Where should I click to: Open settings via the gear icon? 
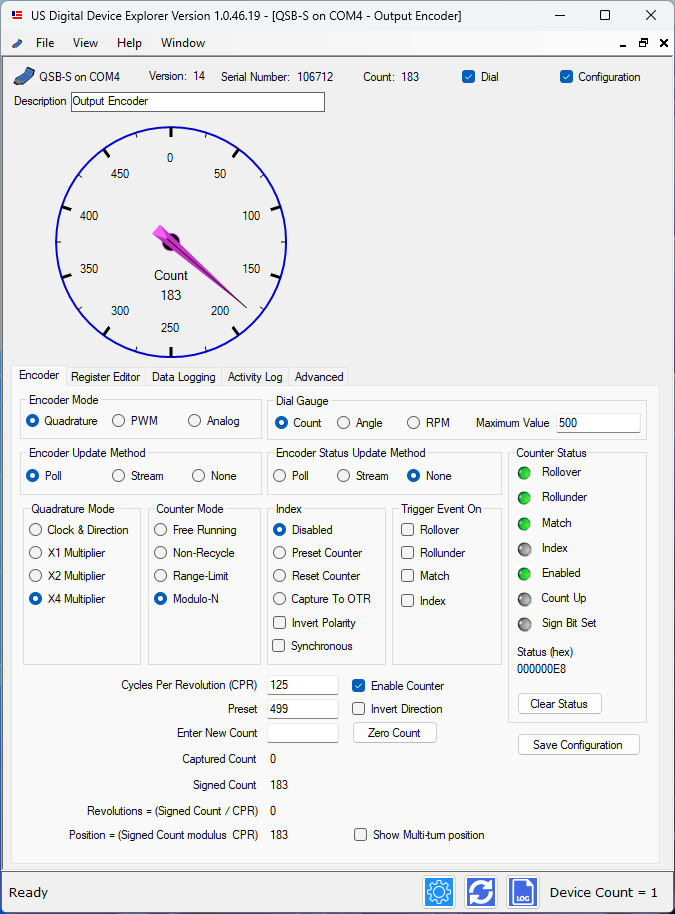(x=439, y=891)
